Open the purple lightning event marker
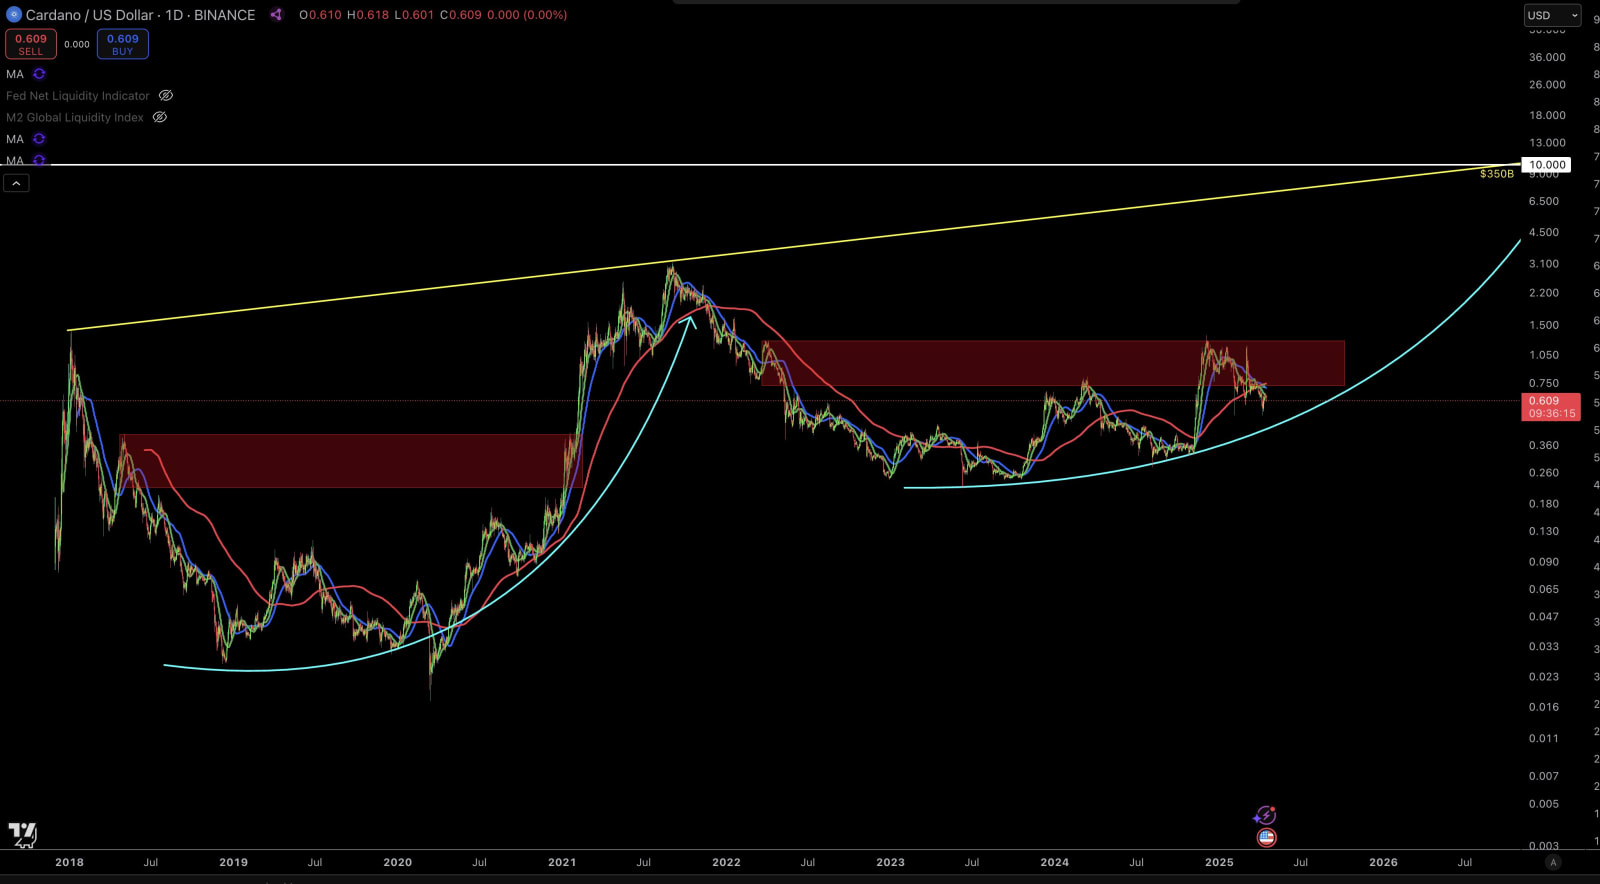This screenshot has height=884, width=1600. tap(1265, 816)
